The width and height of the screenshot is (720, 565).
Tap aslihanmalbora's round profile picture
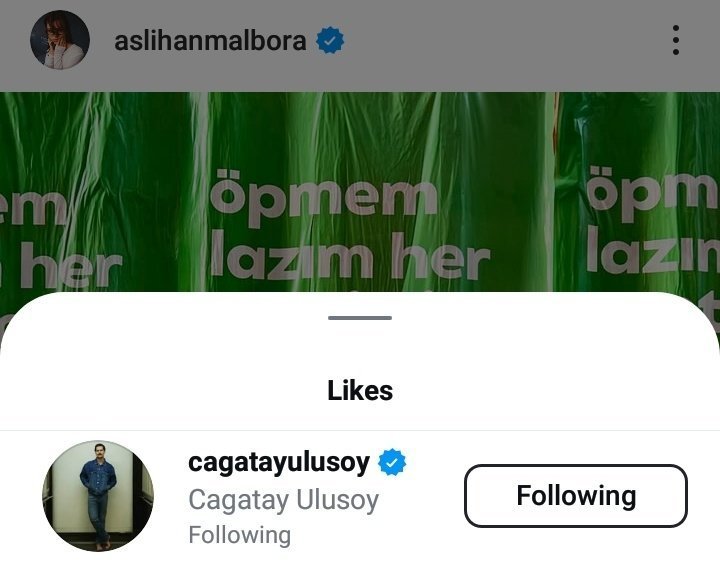(60, 40)
